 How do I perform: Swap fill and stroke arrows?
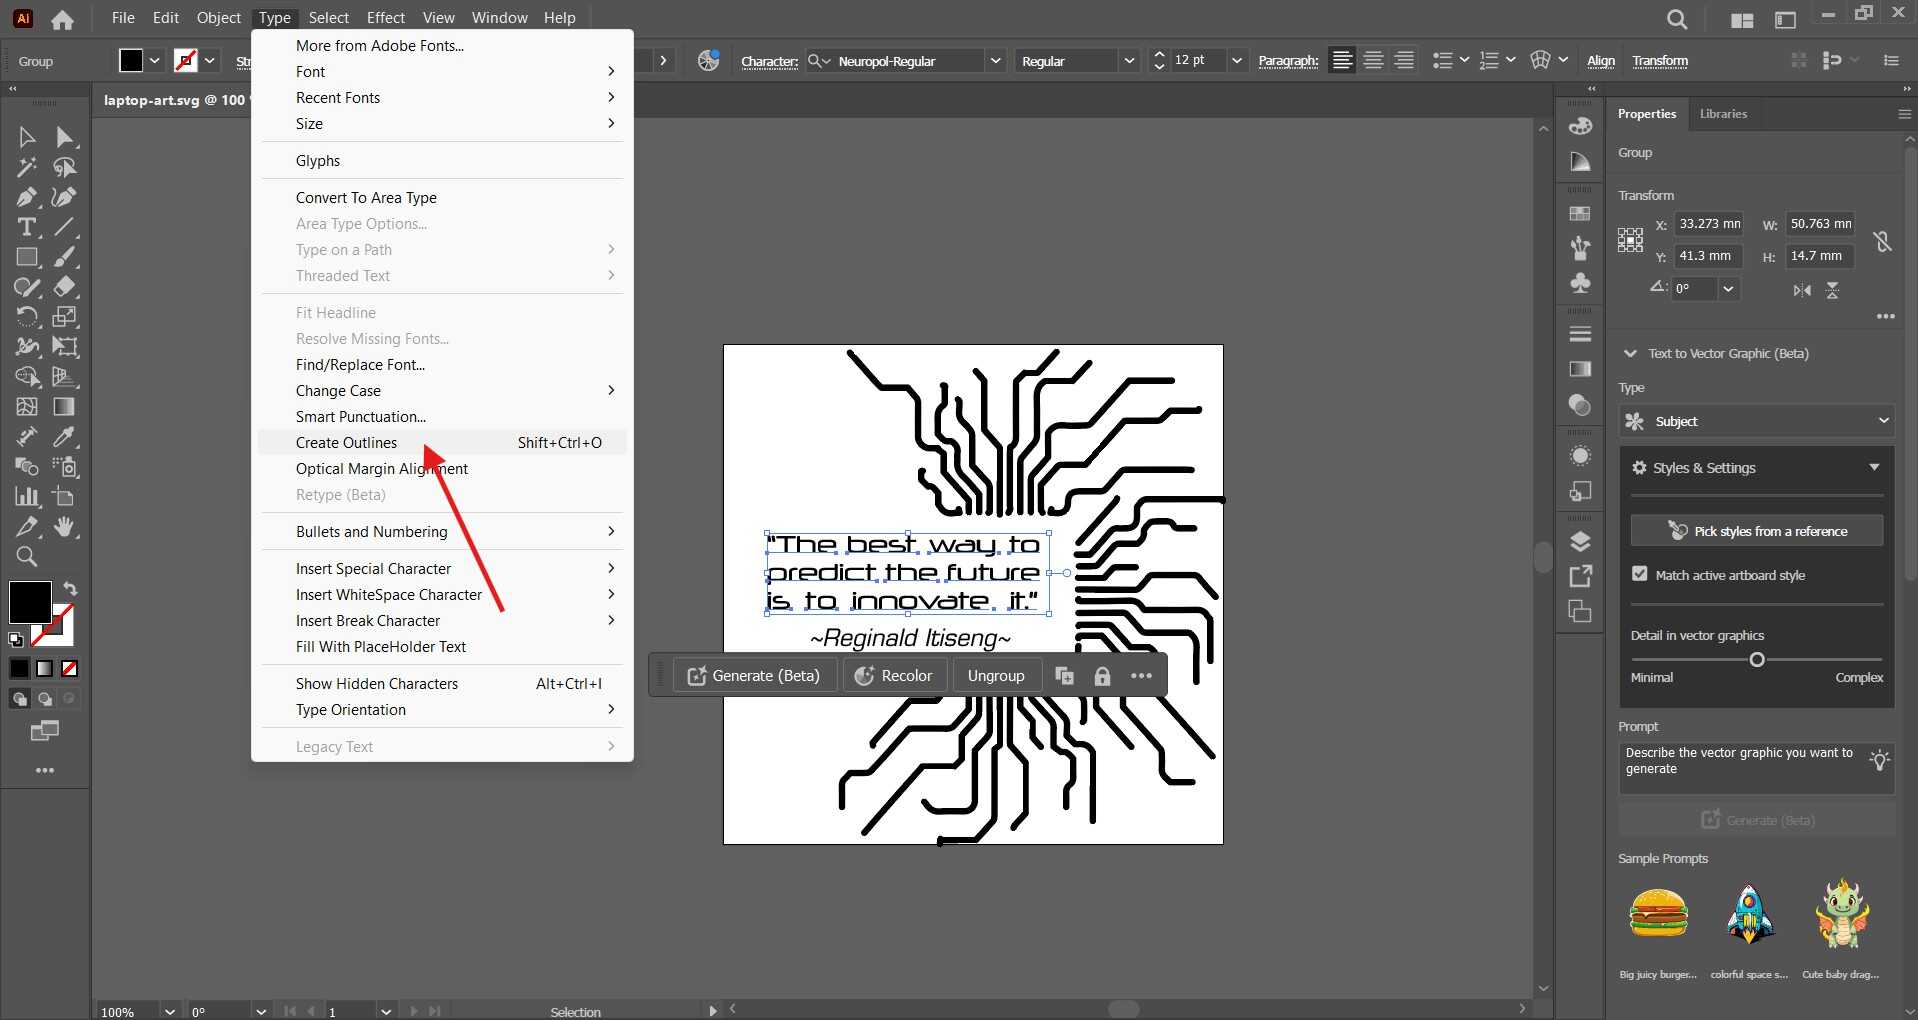70,588
